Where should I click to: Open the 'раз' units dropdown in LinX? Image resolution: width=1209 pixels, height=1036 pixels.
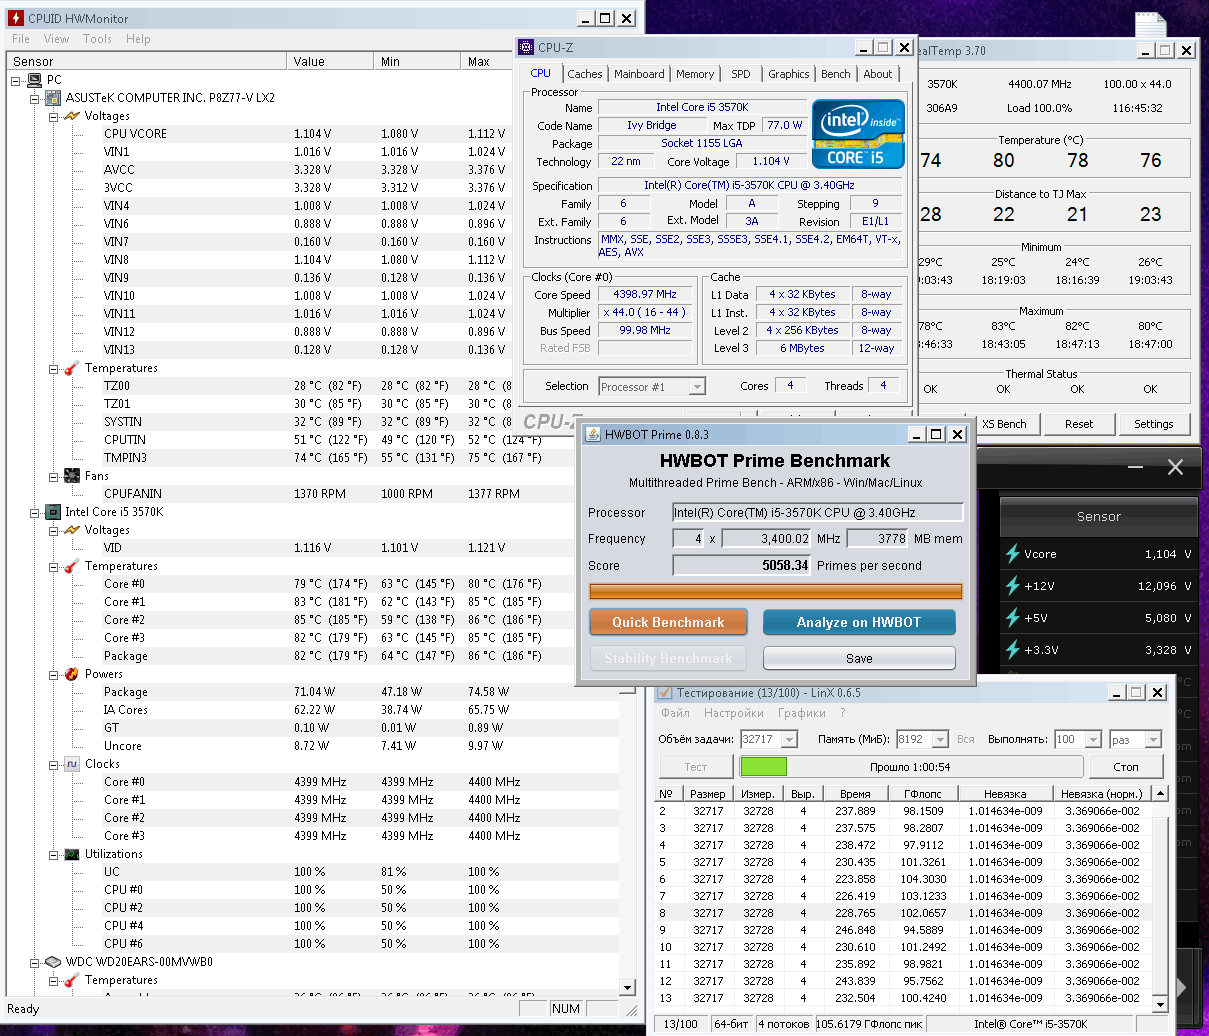point(1153,740)
